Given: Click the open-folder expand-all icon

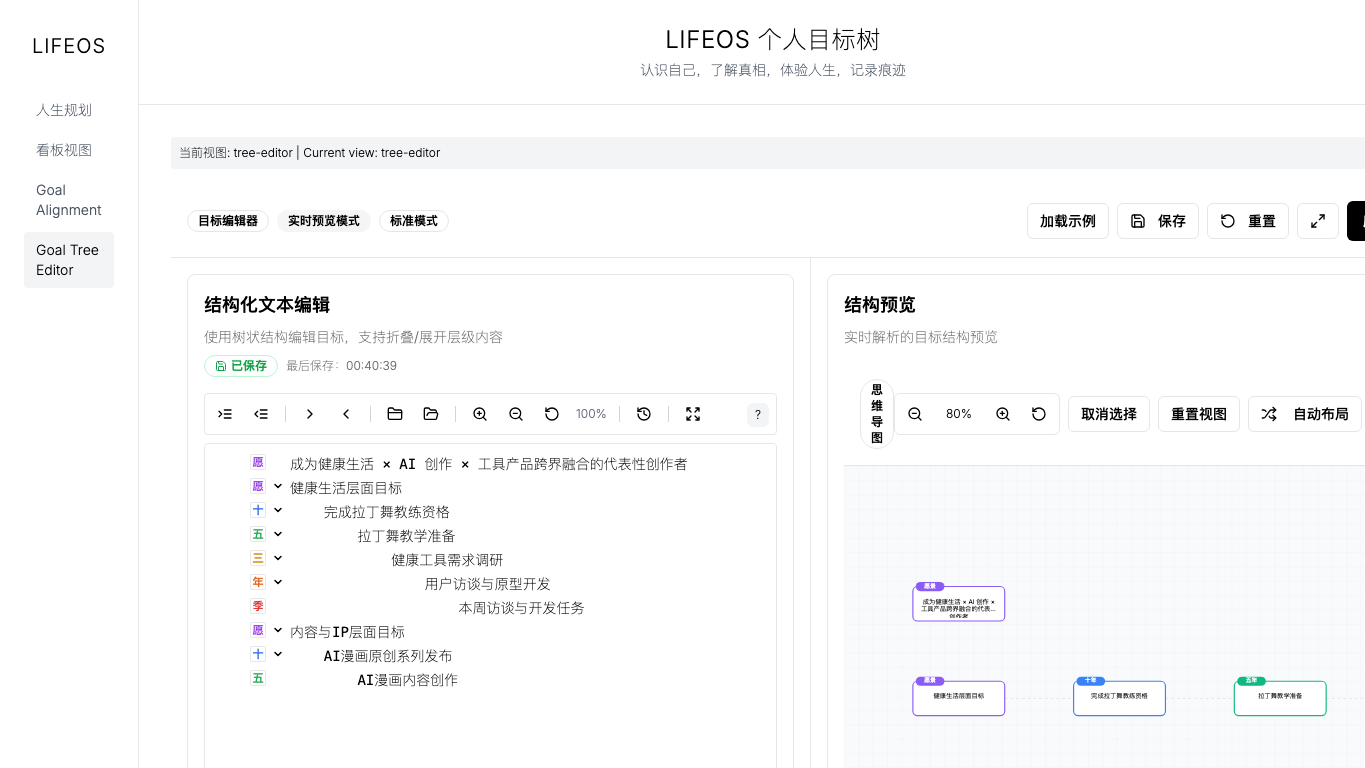Looking at the screenshot, I should (430, 413).
